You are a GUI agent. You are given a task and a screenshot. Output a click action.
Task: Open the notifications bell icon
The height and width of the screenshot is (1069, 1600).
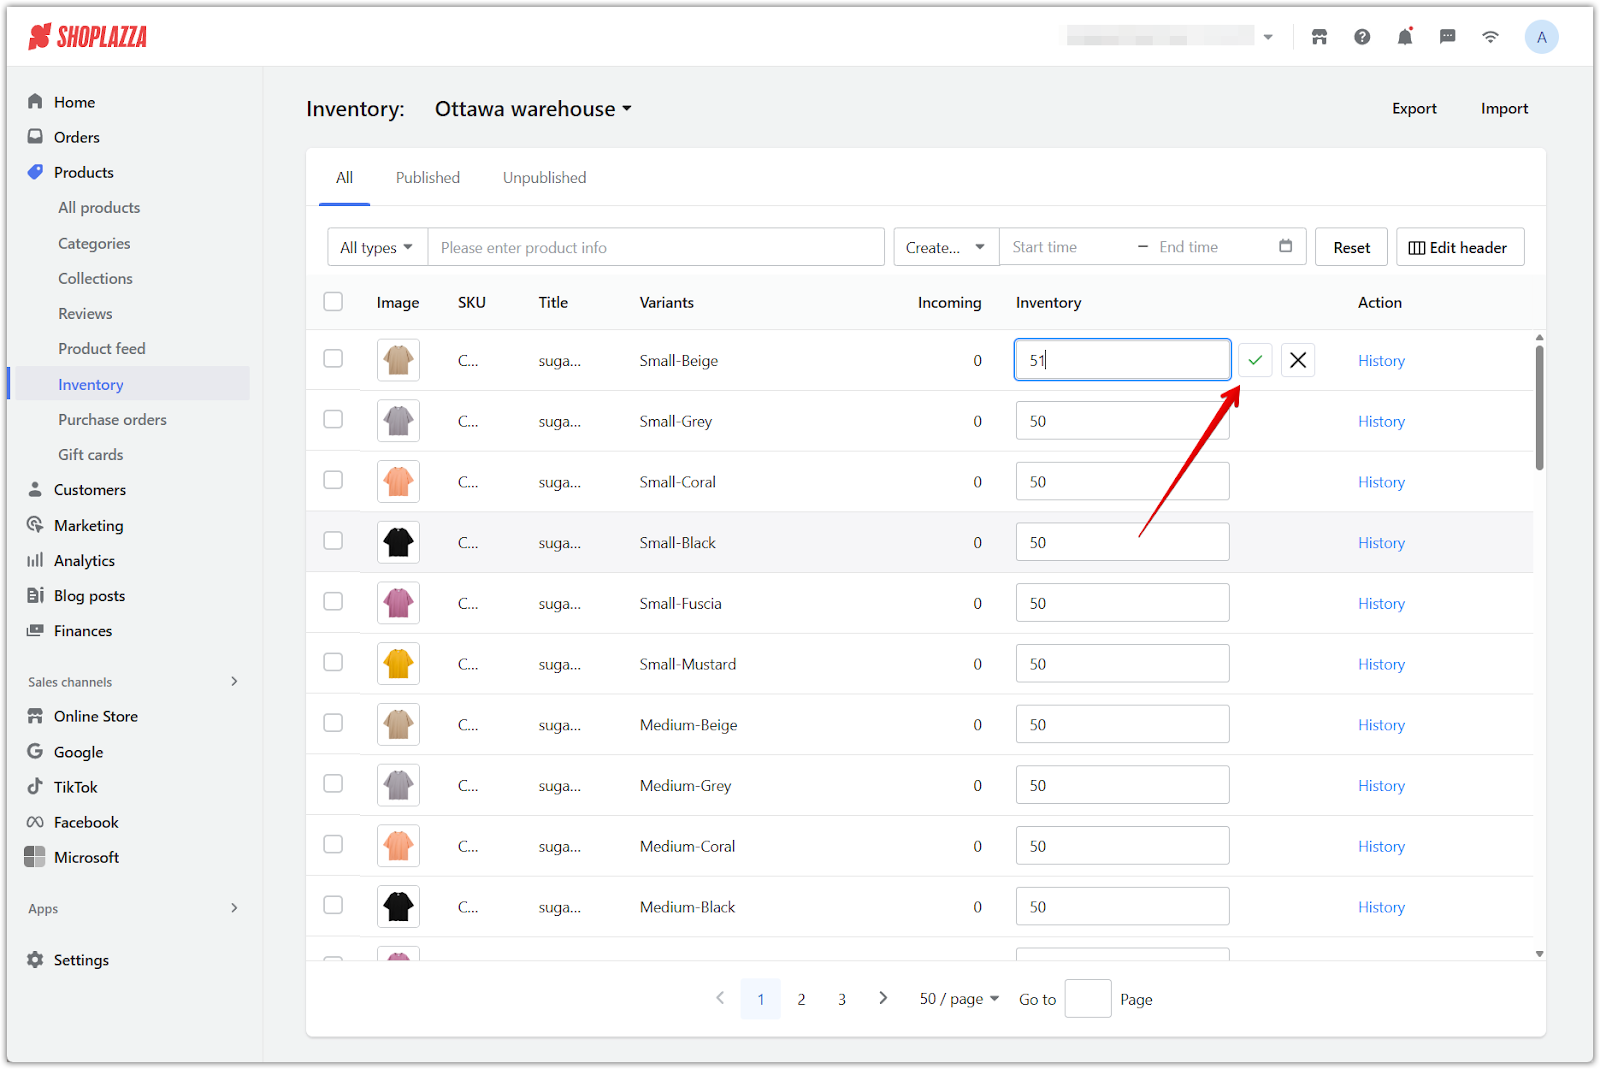tap(1405, 37)
